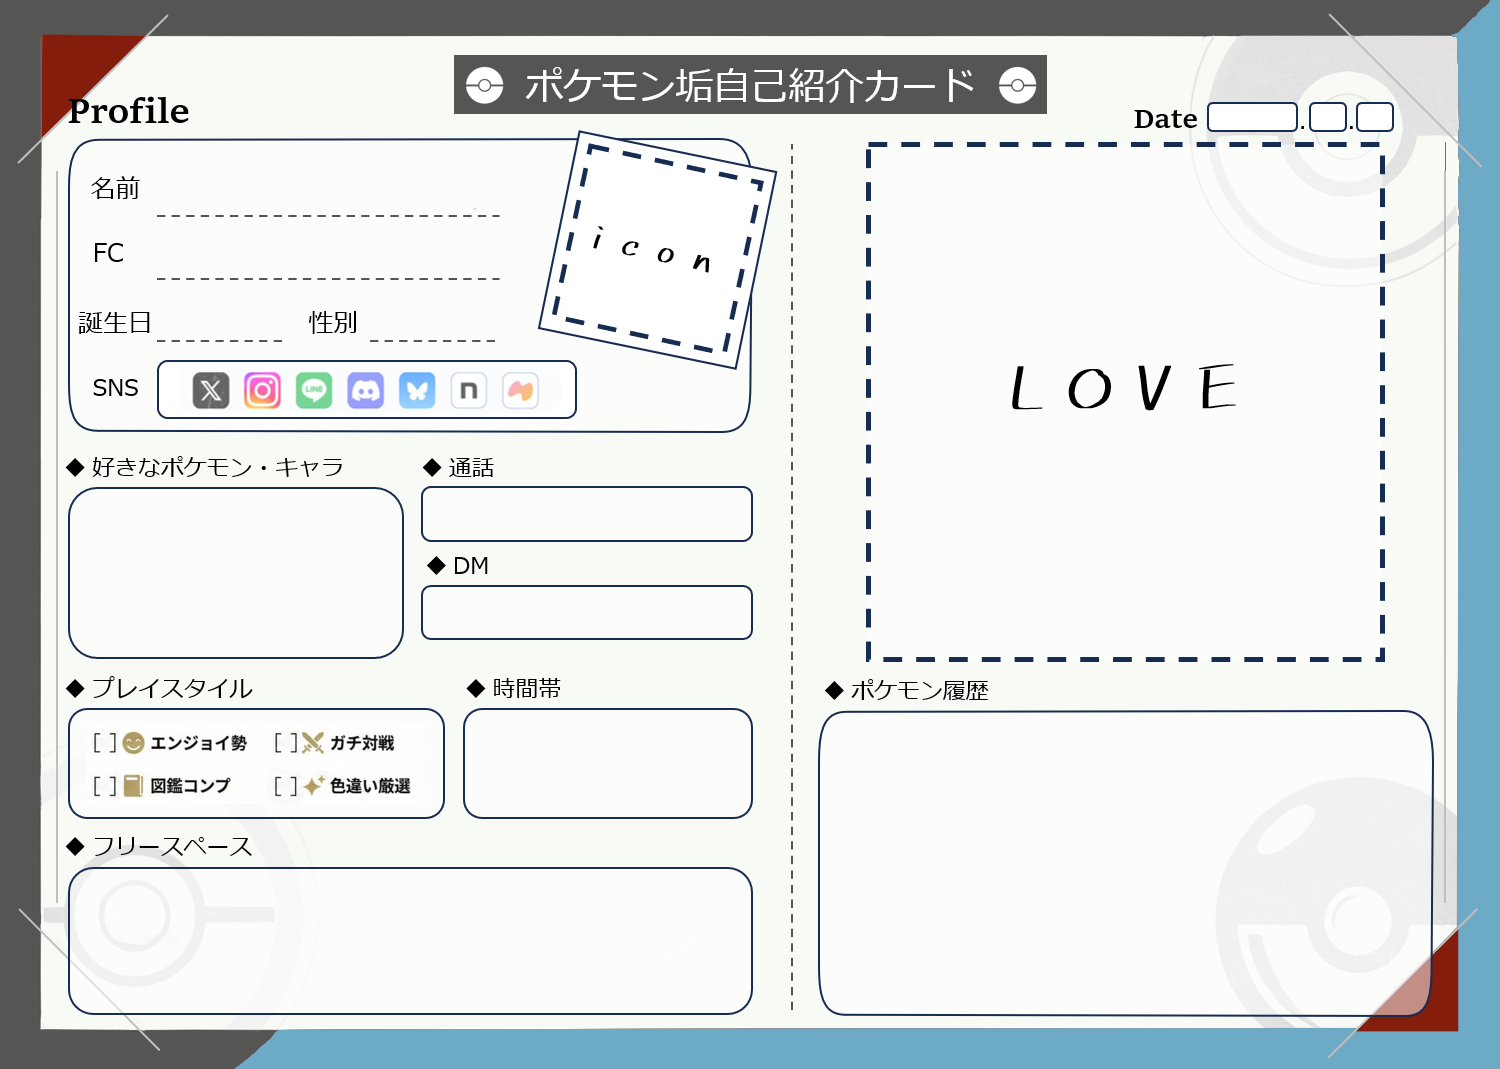The height and width of the screenshot is (1069, 1500).
Task: Click the left Poké Ball in the title banner
Action: point(485,85)
